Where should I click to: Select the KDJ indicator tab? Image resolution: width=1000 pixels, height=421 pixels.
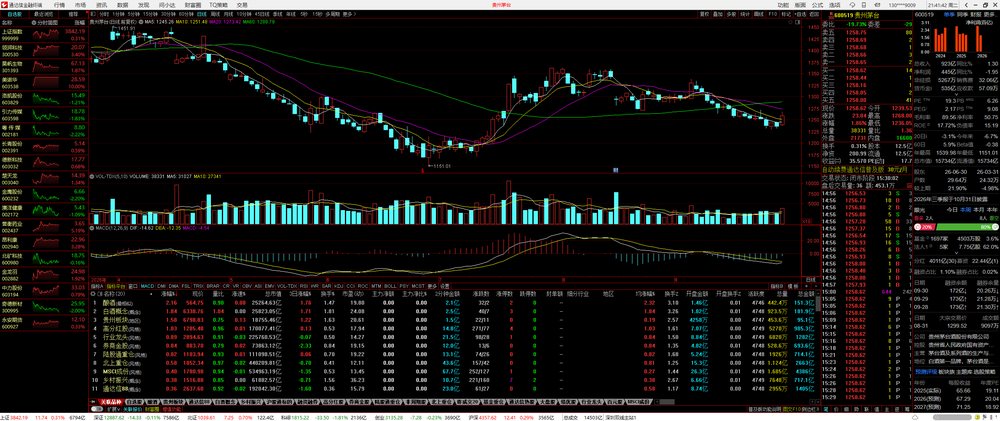(x=341, y=286)
